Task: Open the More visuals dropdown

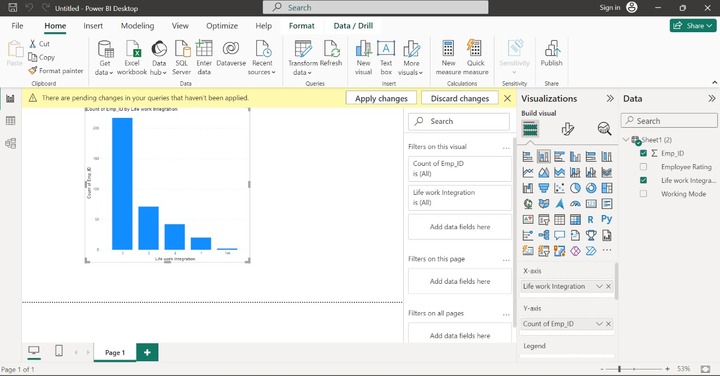Action: coord(411,58)
